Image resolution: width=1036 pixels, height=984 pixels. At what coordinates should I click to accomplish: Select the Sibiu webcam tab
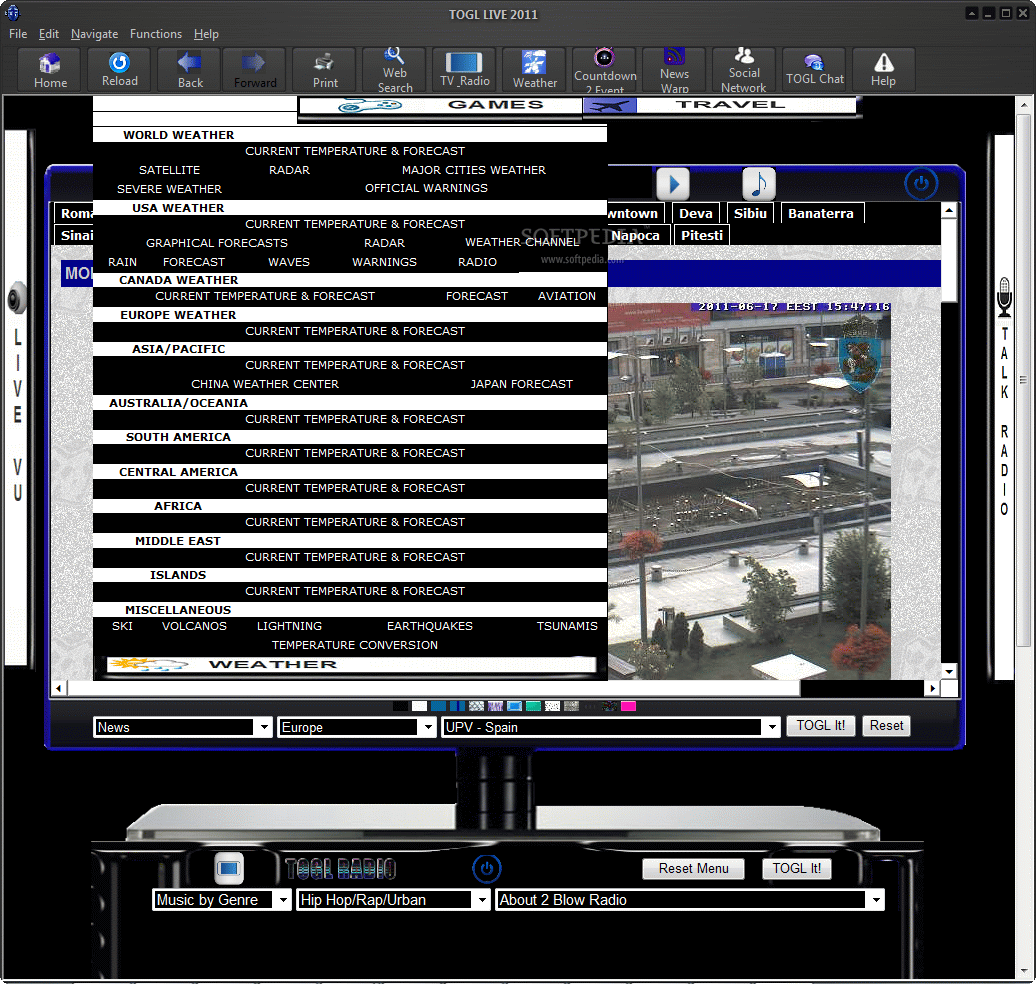(750, 213)
